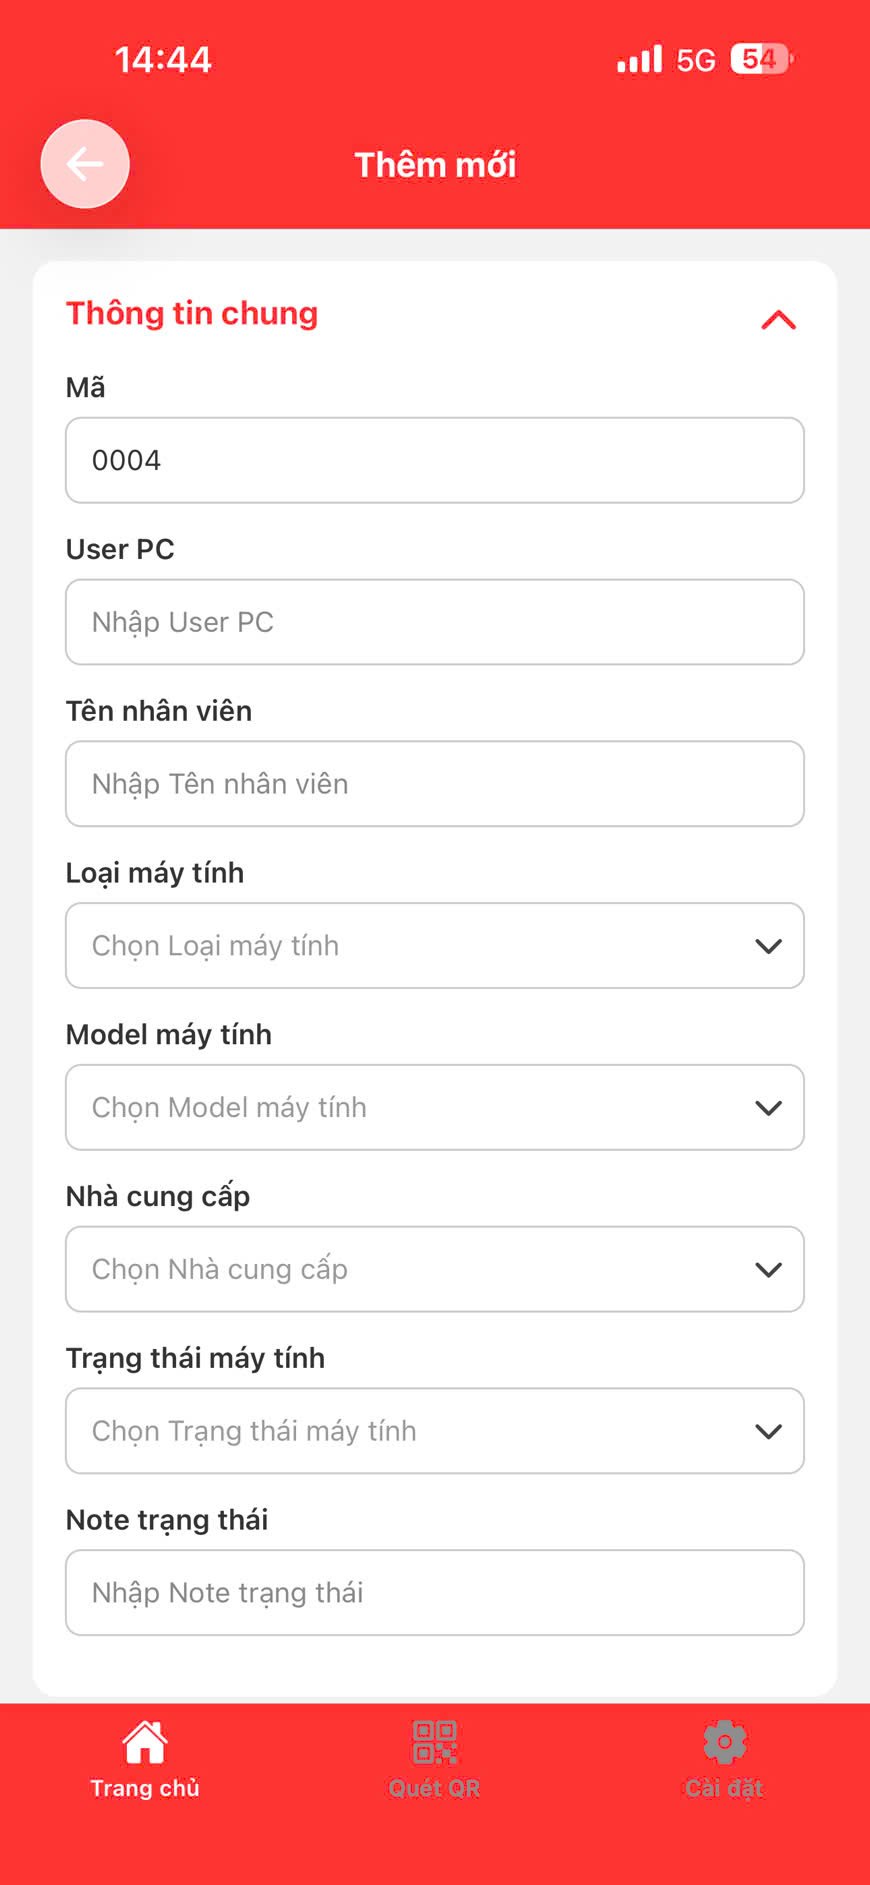Tap the back arrow button

click(x=85, y=164)
